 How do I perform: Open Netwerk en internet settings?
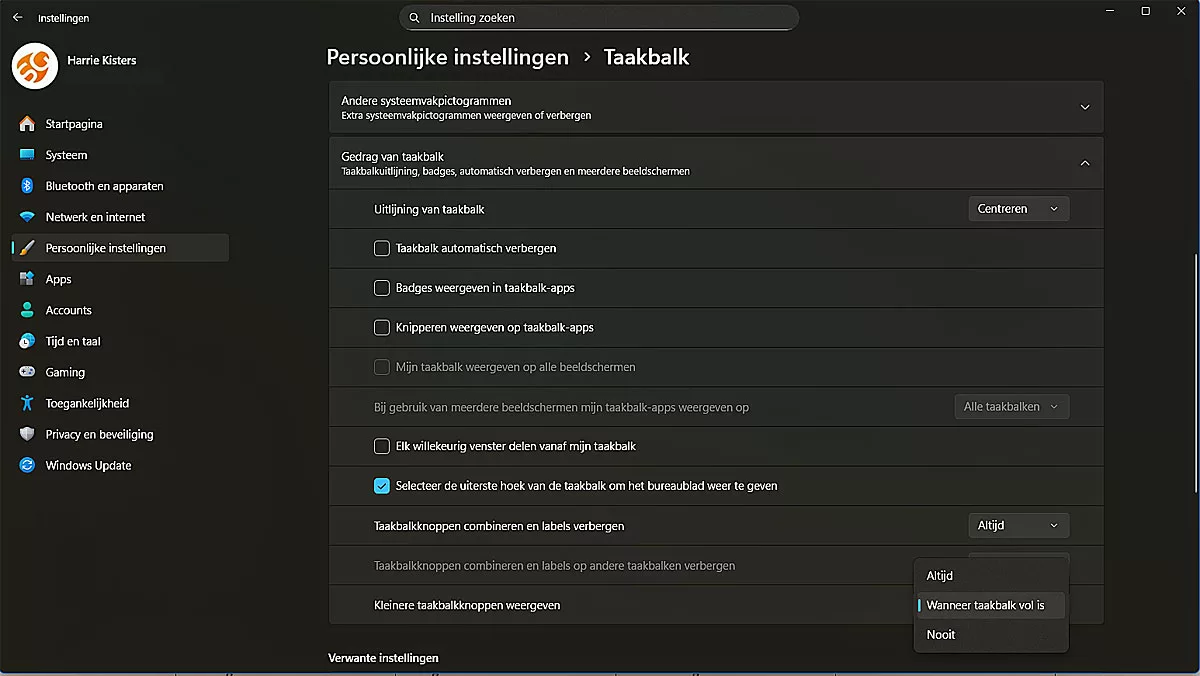(x=95, y=216)
